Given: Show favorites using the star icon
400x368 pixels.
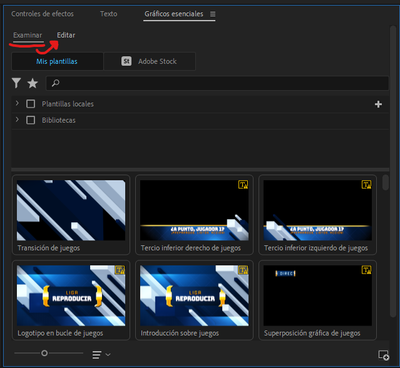Looking at the screenshot, I should (x=32, y=83).
